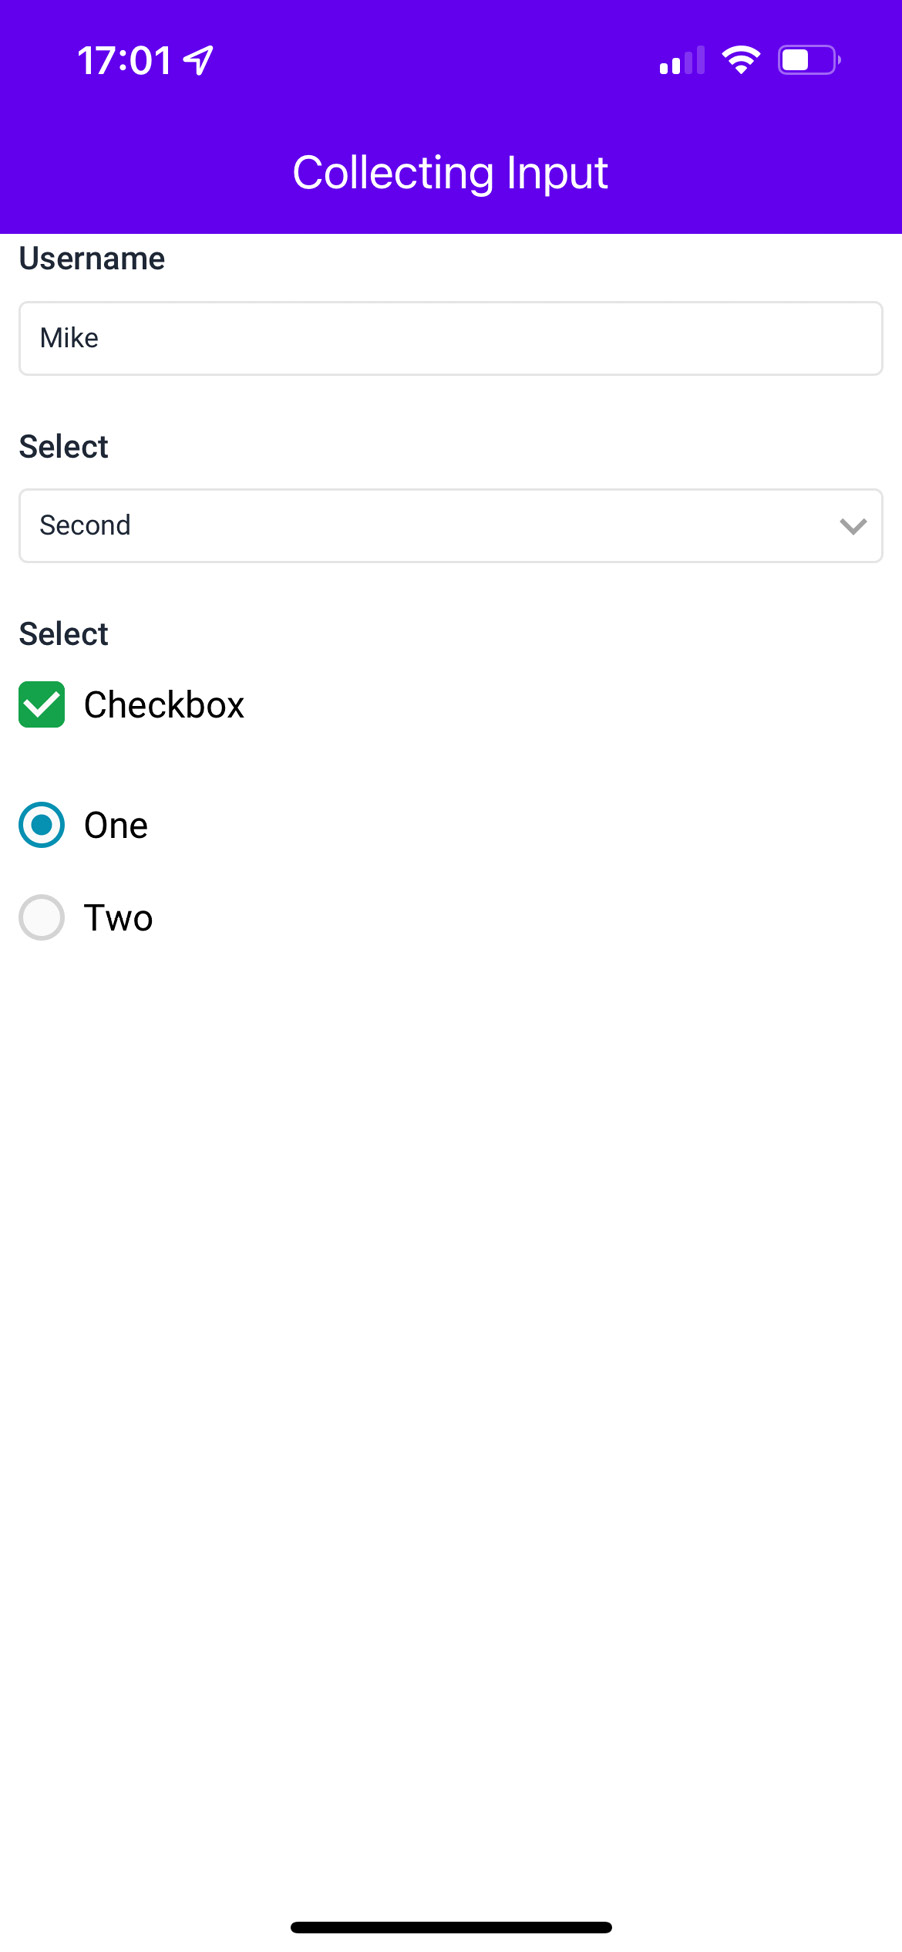
Task: Tap the cellular signal bars icon
Action: click(x=681, y=61)
